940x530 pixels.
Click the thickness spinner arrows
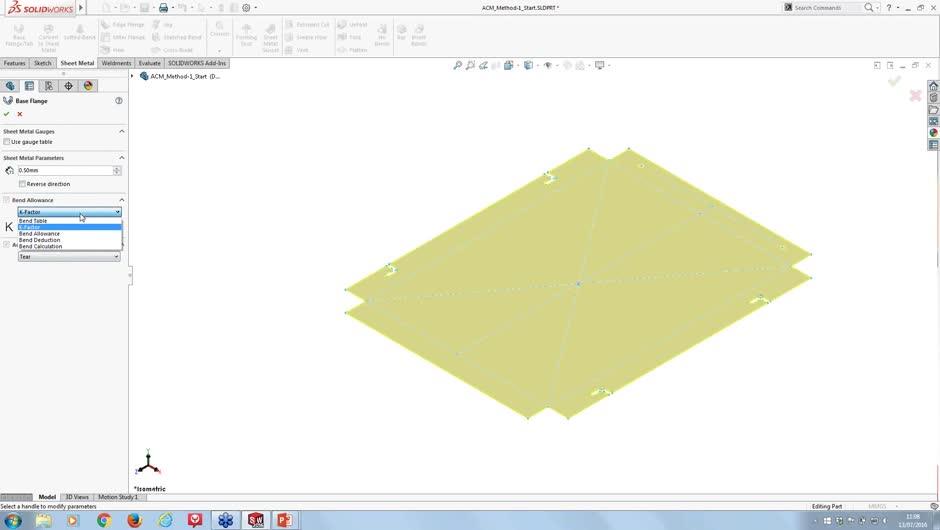(117, 170)
